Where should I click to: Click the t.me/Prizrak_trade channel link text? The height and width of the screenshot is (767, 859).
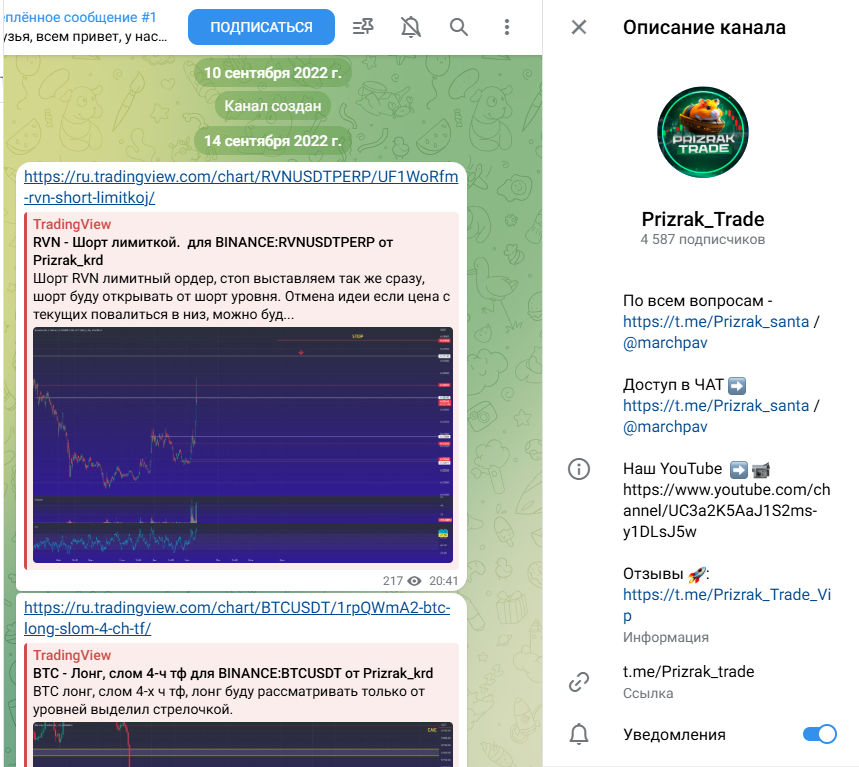click(689, 672)
